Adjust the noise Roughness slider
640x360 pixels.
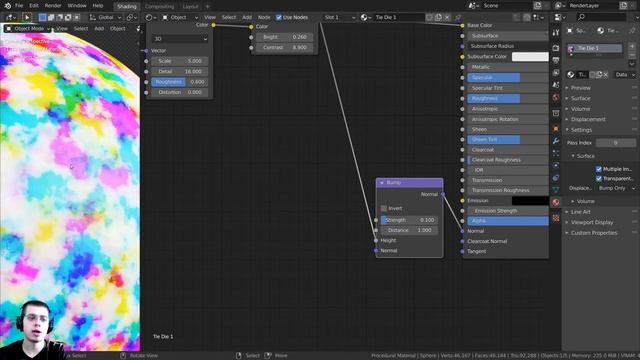[180, 82]
